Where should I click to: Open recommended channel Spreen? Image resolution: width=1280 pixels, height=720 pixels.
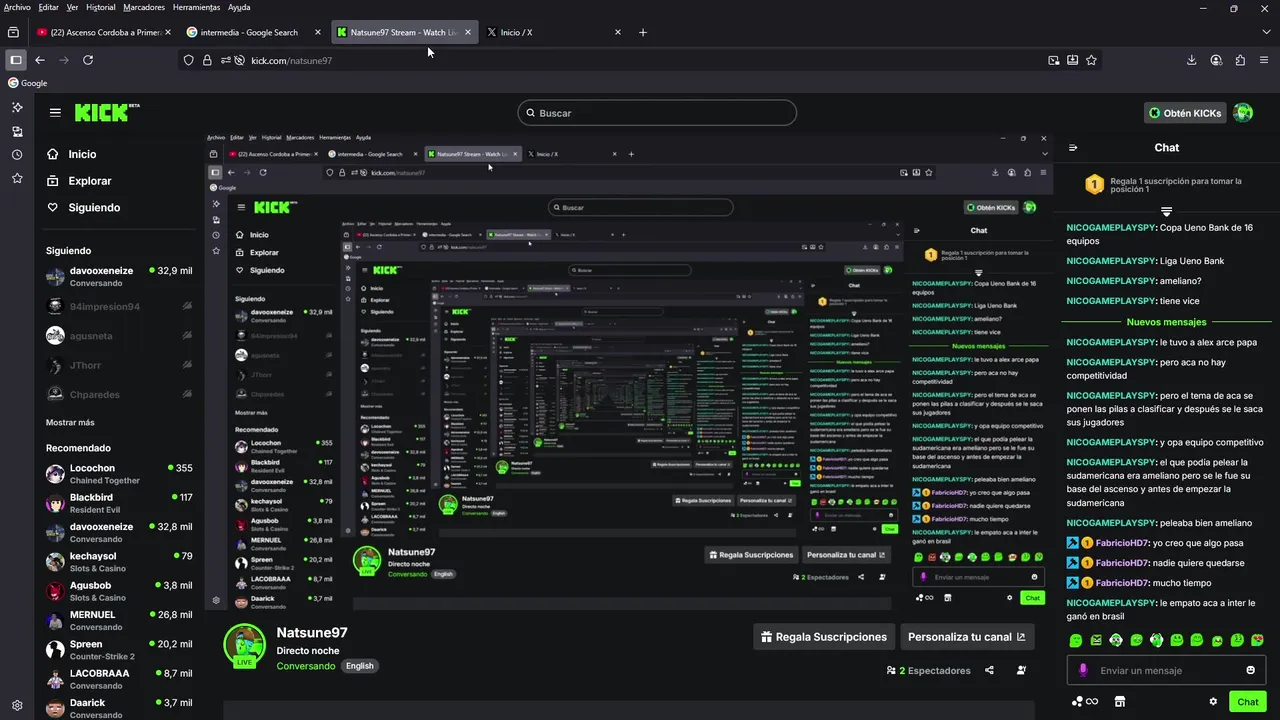coord(118,649)
